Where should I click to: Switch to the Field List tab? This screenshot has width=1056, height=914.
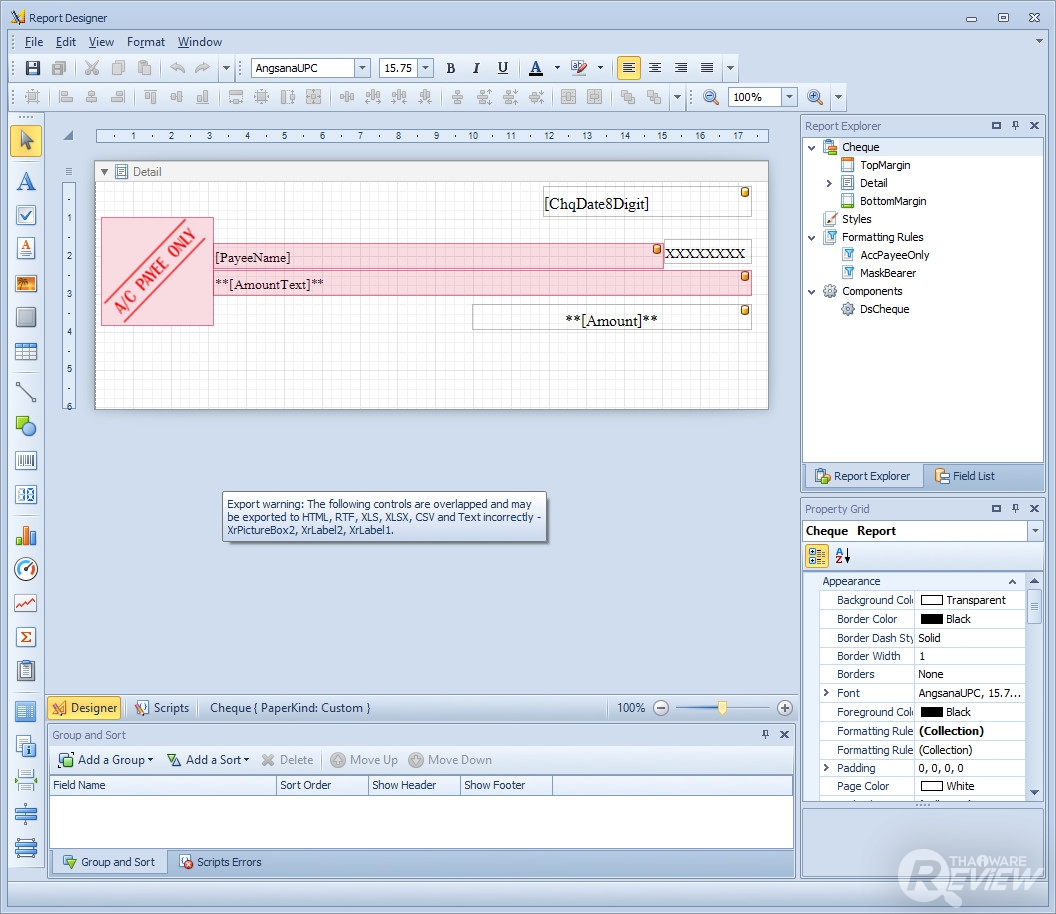pos(964,476)
